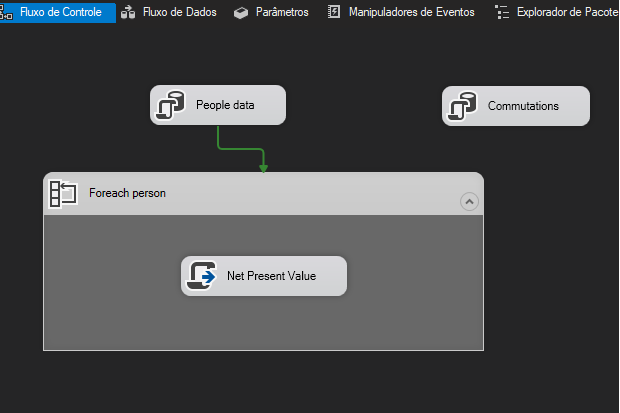Select the Foreach person container title
This screenshot has height=413, width=620.
tap(127, 193)
